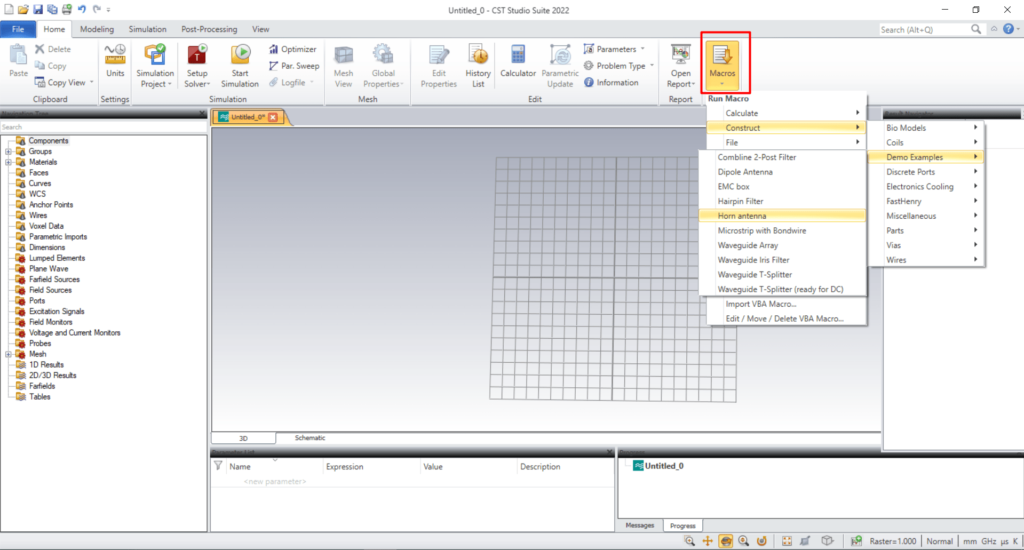Viewport: 1024px width, 550px height.
Task: Click the Undo arrow in title bar
Action: [x=82, y=9]
